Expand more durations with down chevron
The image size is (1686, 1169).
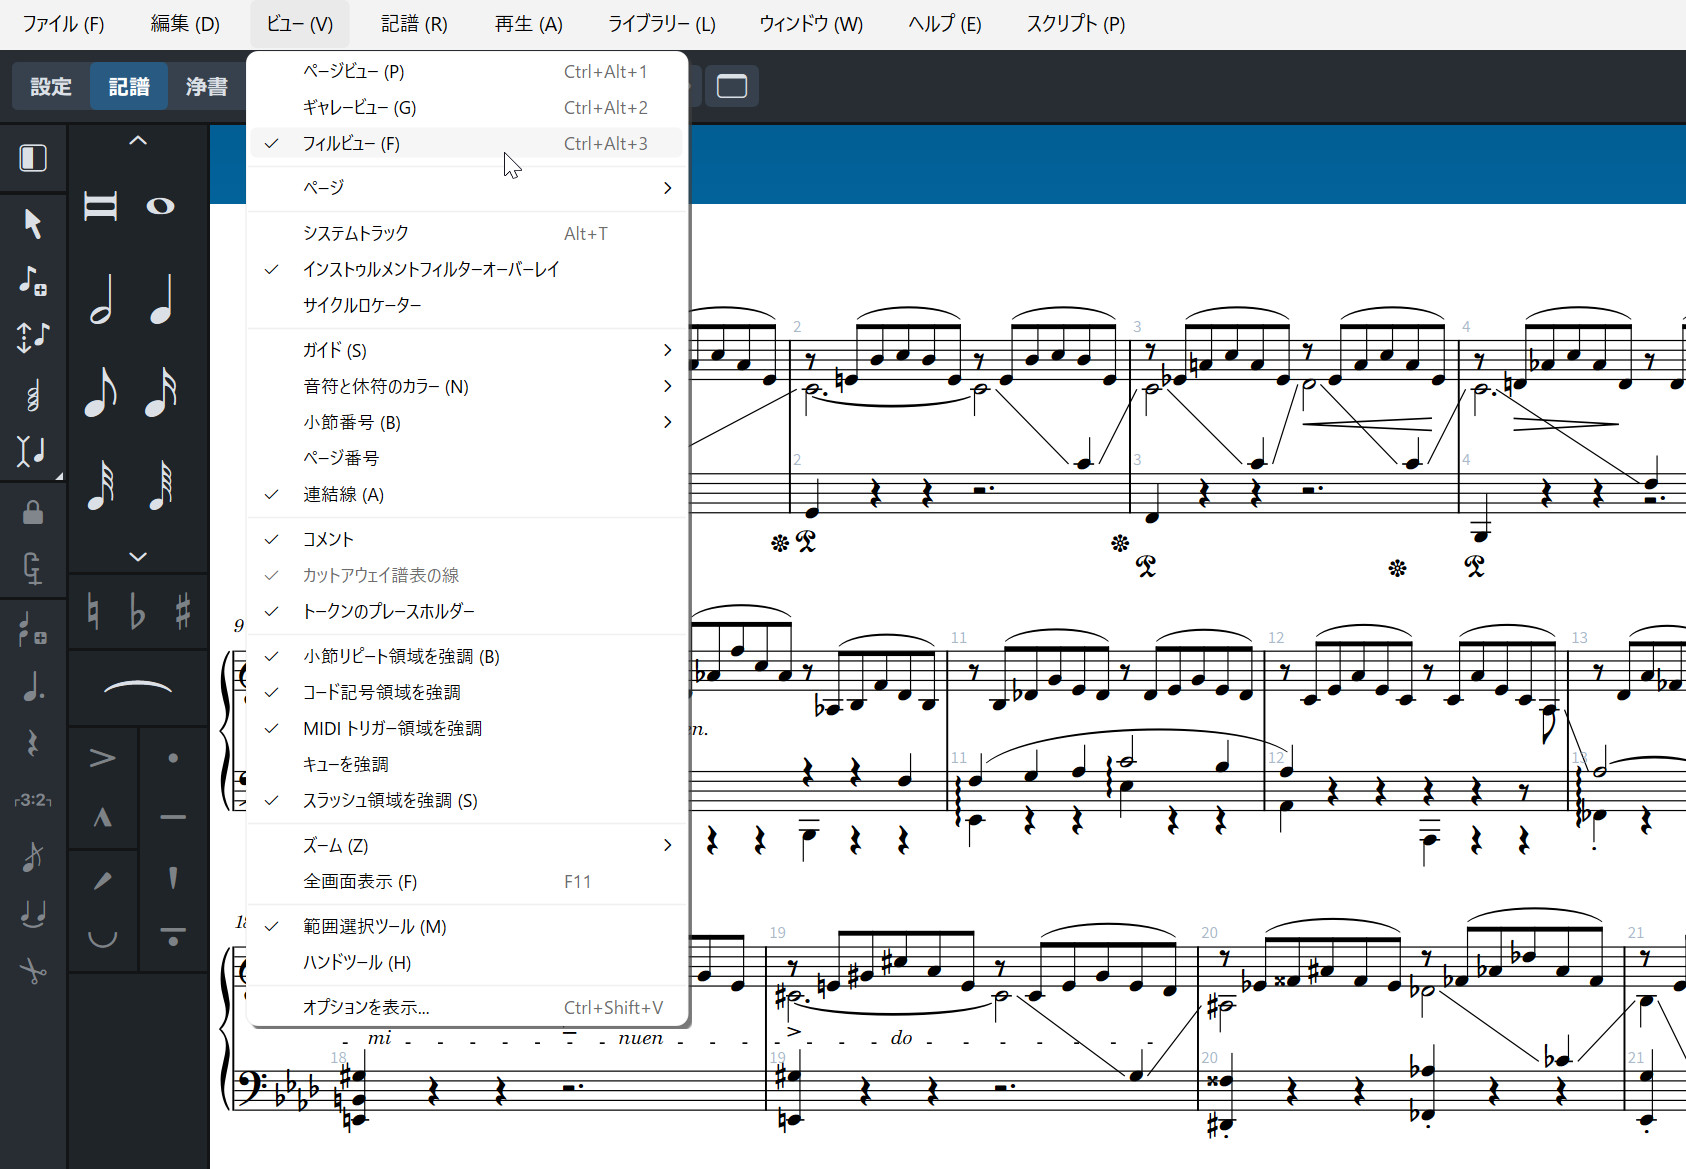tap(138, 556)
